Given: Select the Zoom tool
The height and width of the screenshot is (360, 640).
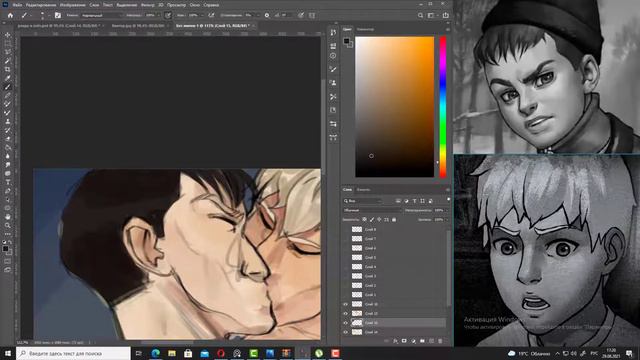Looking at the screenshot, I should (x=8, y=225).
